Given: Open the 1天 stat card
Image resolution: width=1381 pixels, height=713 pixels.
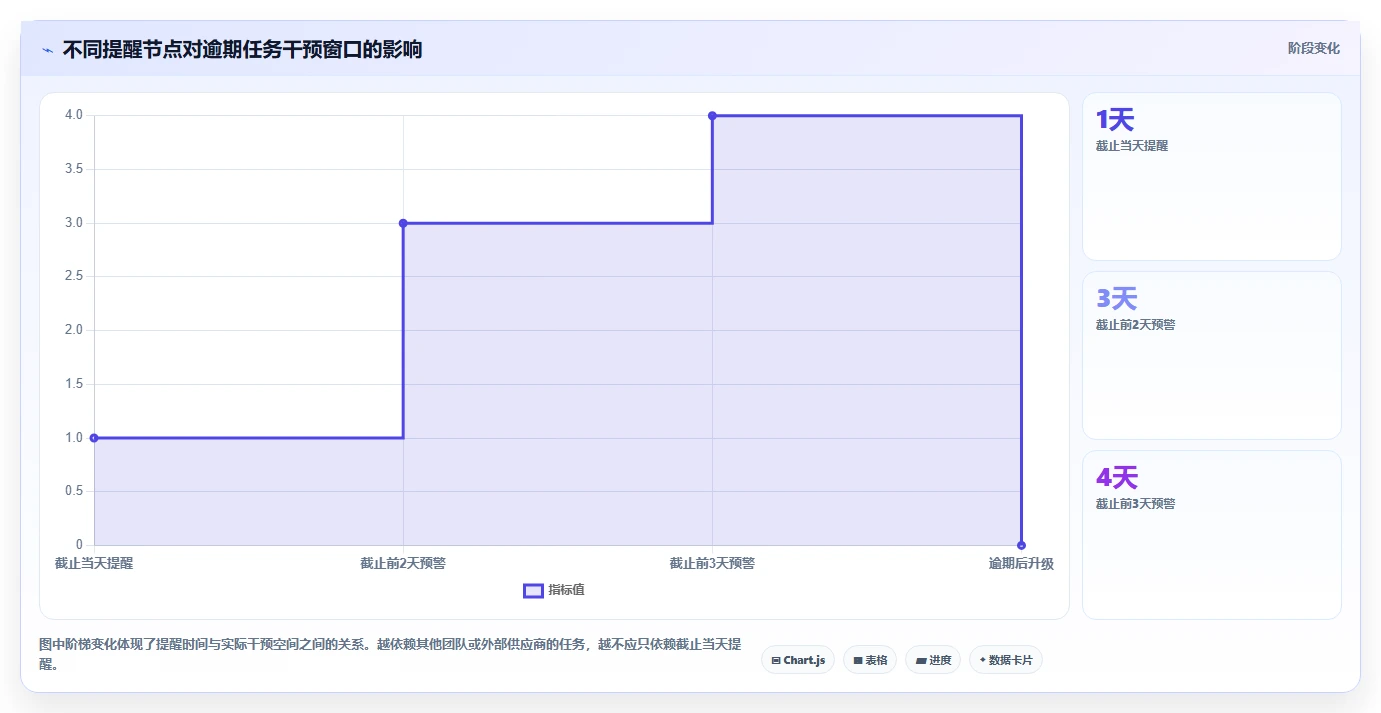Looking at the screenshot, I should (1212, 177).
